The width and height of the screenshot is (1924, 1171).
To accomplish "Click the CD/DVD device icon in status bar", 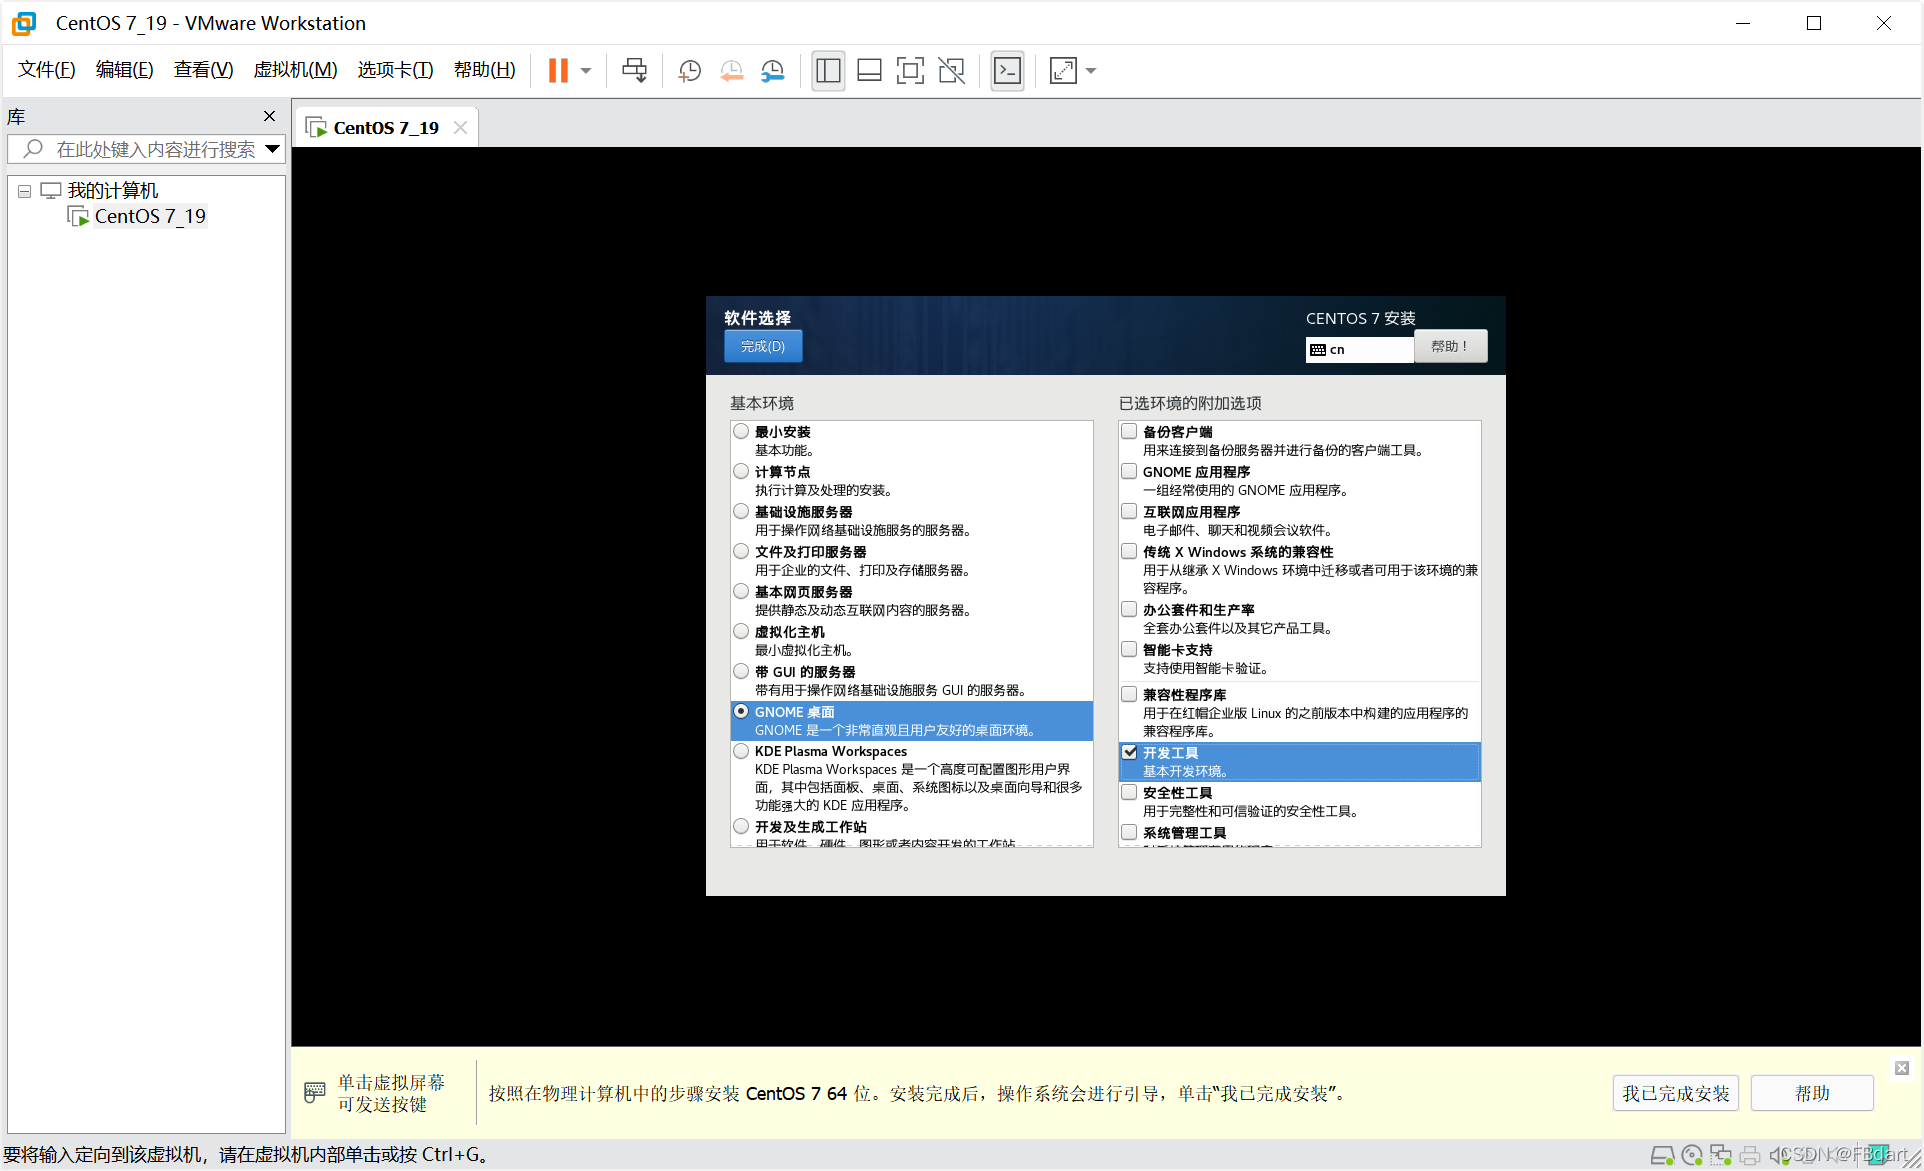I will pos(1692,1154).
